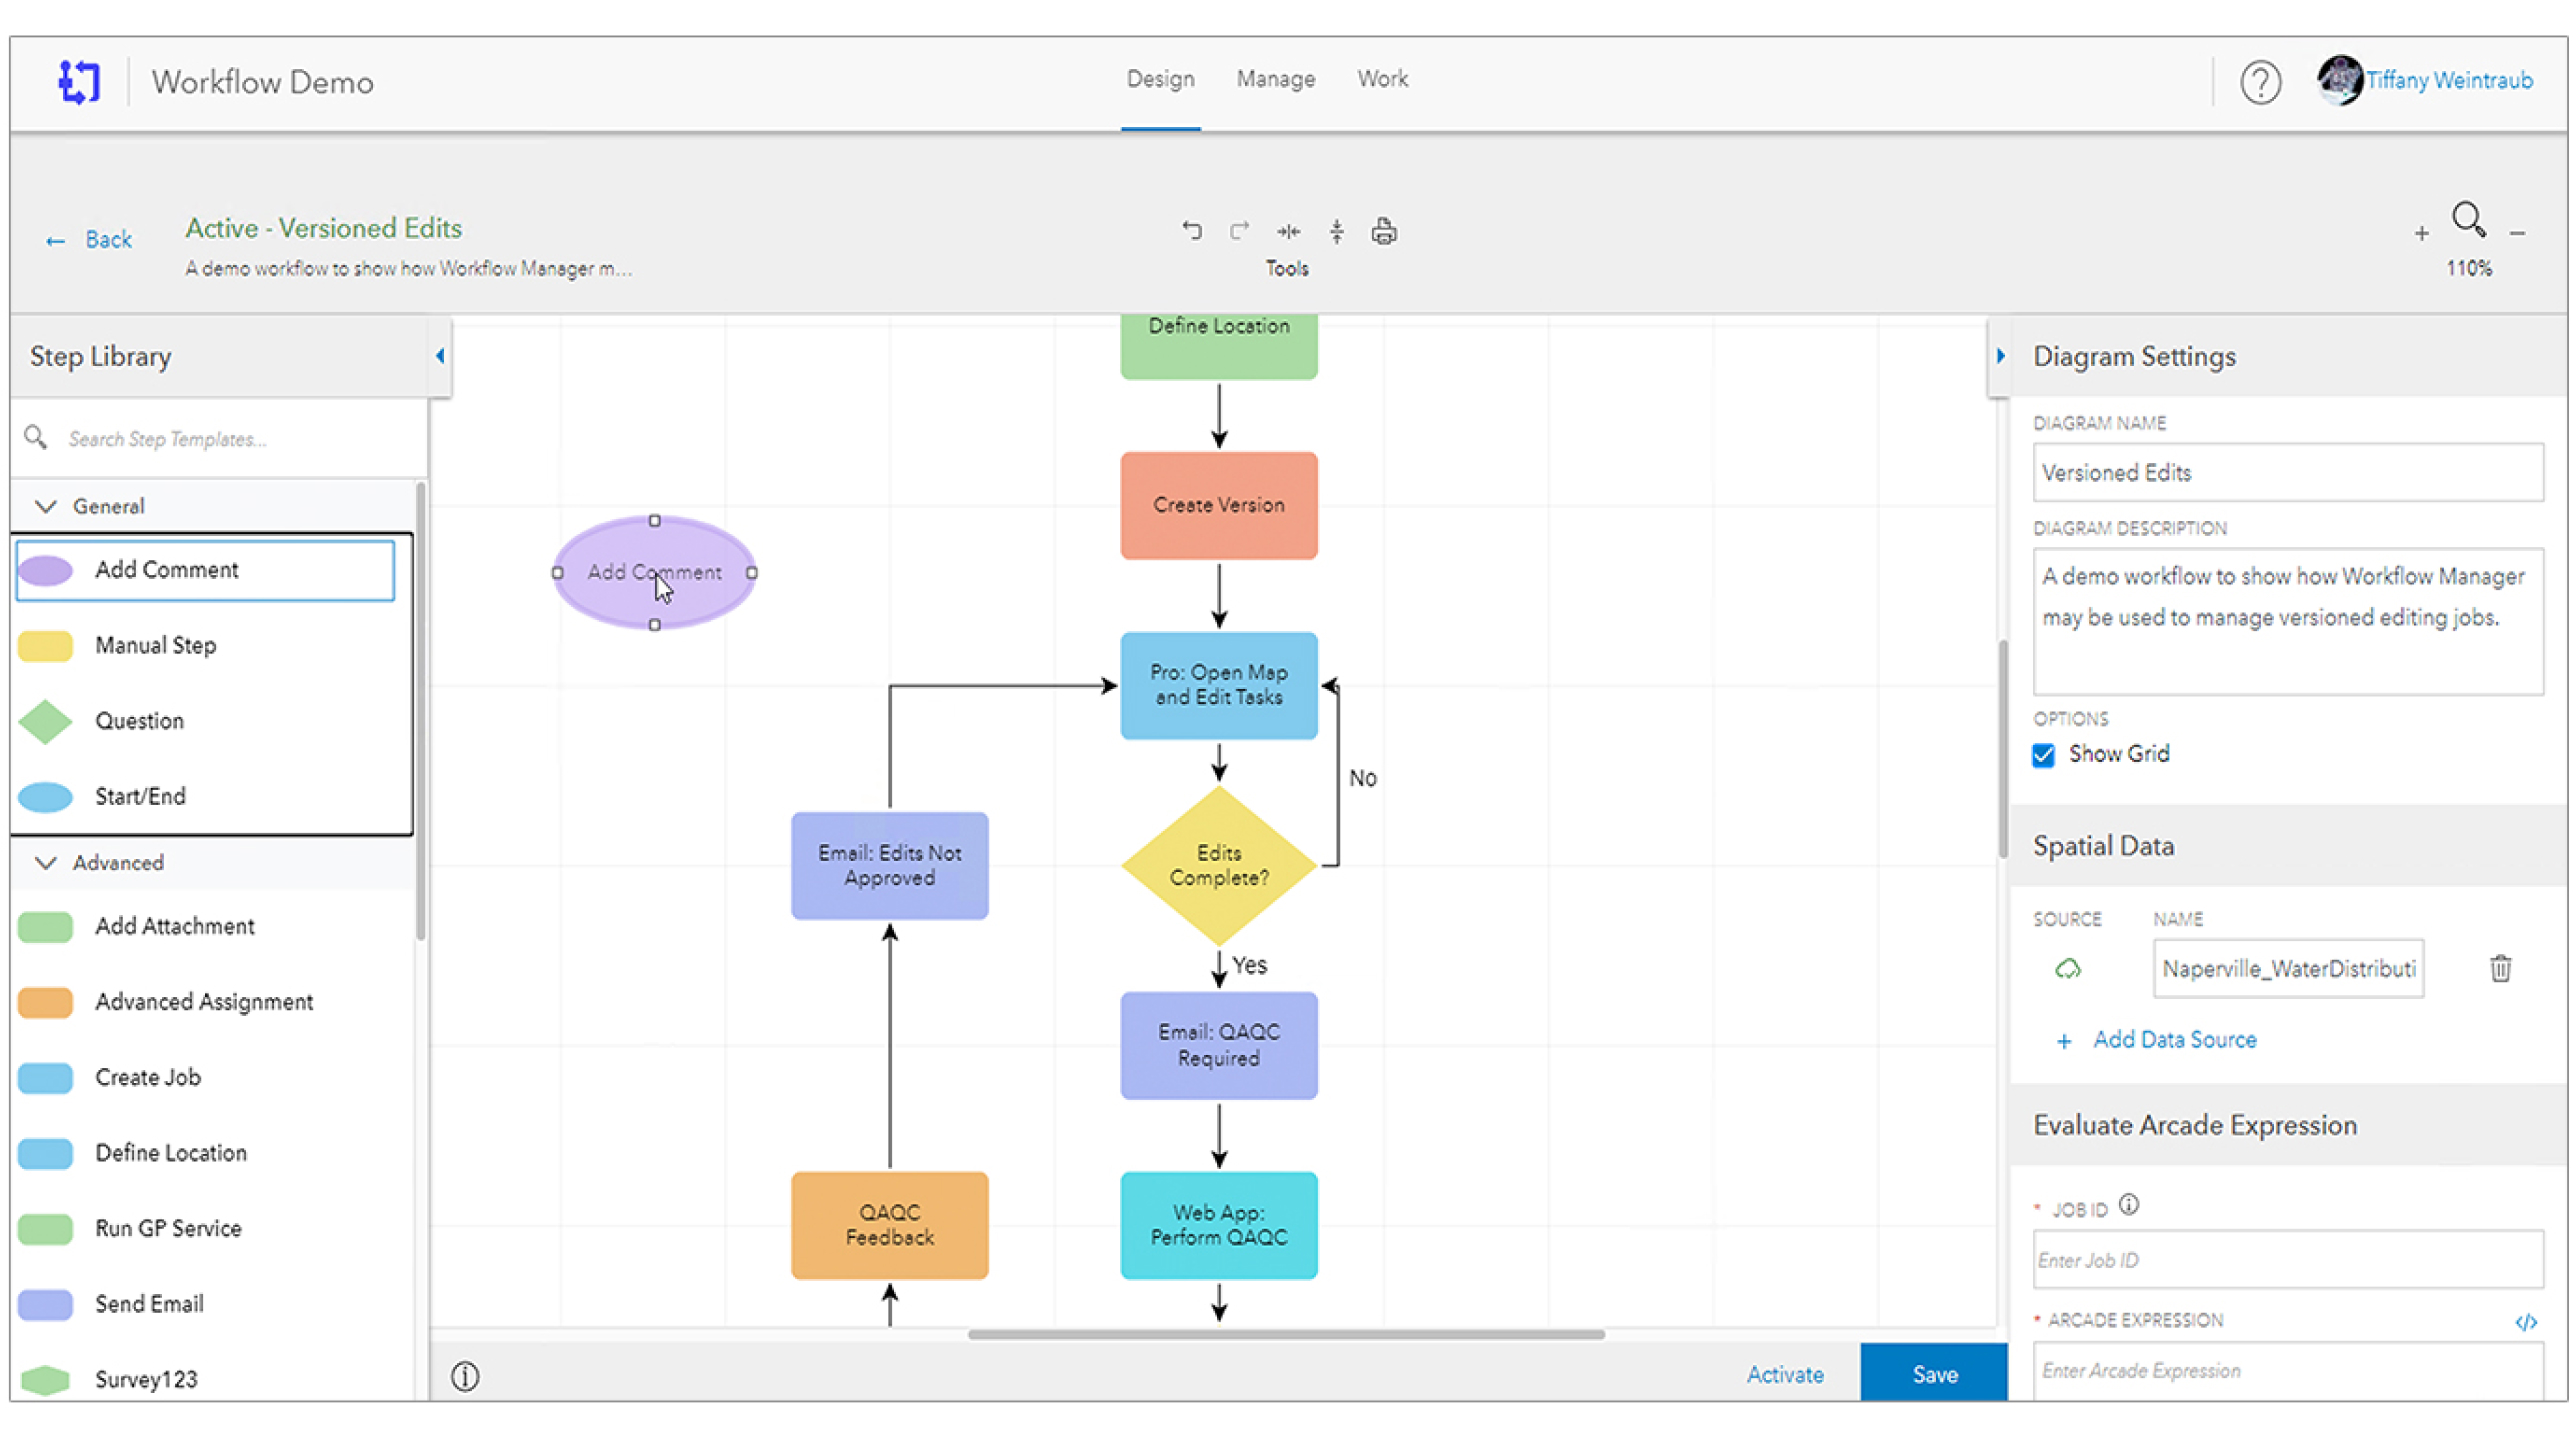Click the canvas horizontal scrollbar
This screenshot has height=1450, width=2576.
1286,1335
